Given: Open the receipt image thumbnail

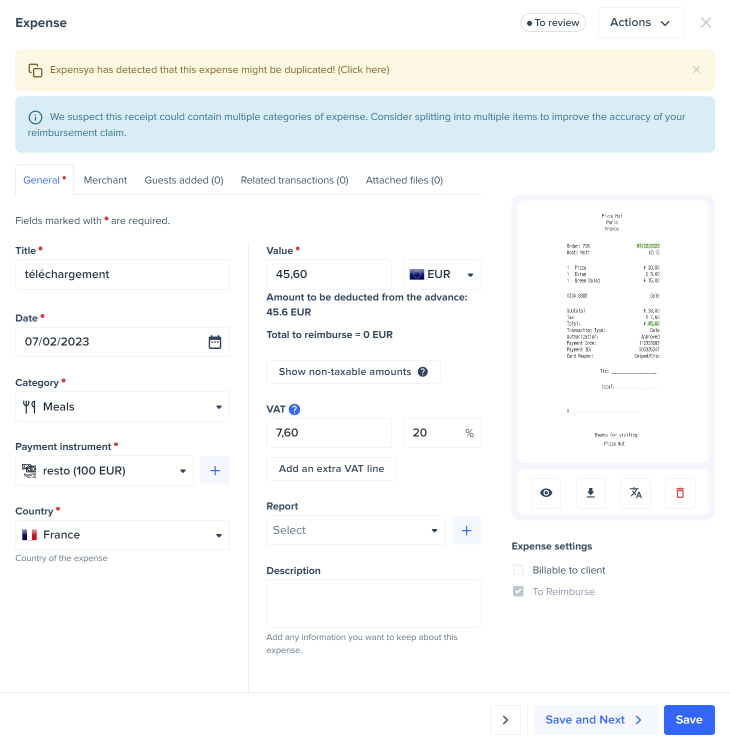Looking at the screenshot, I should tap(613, 331).
